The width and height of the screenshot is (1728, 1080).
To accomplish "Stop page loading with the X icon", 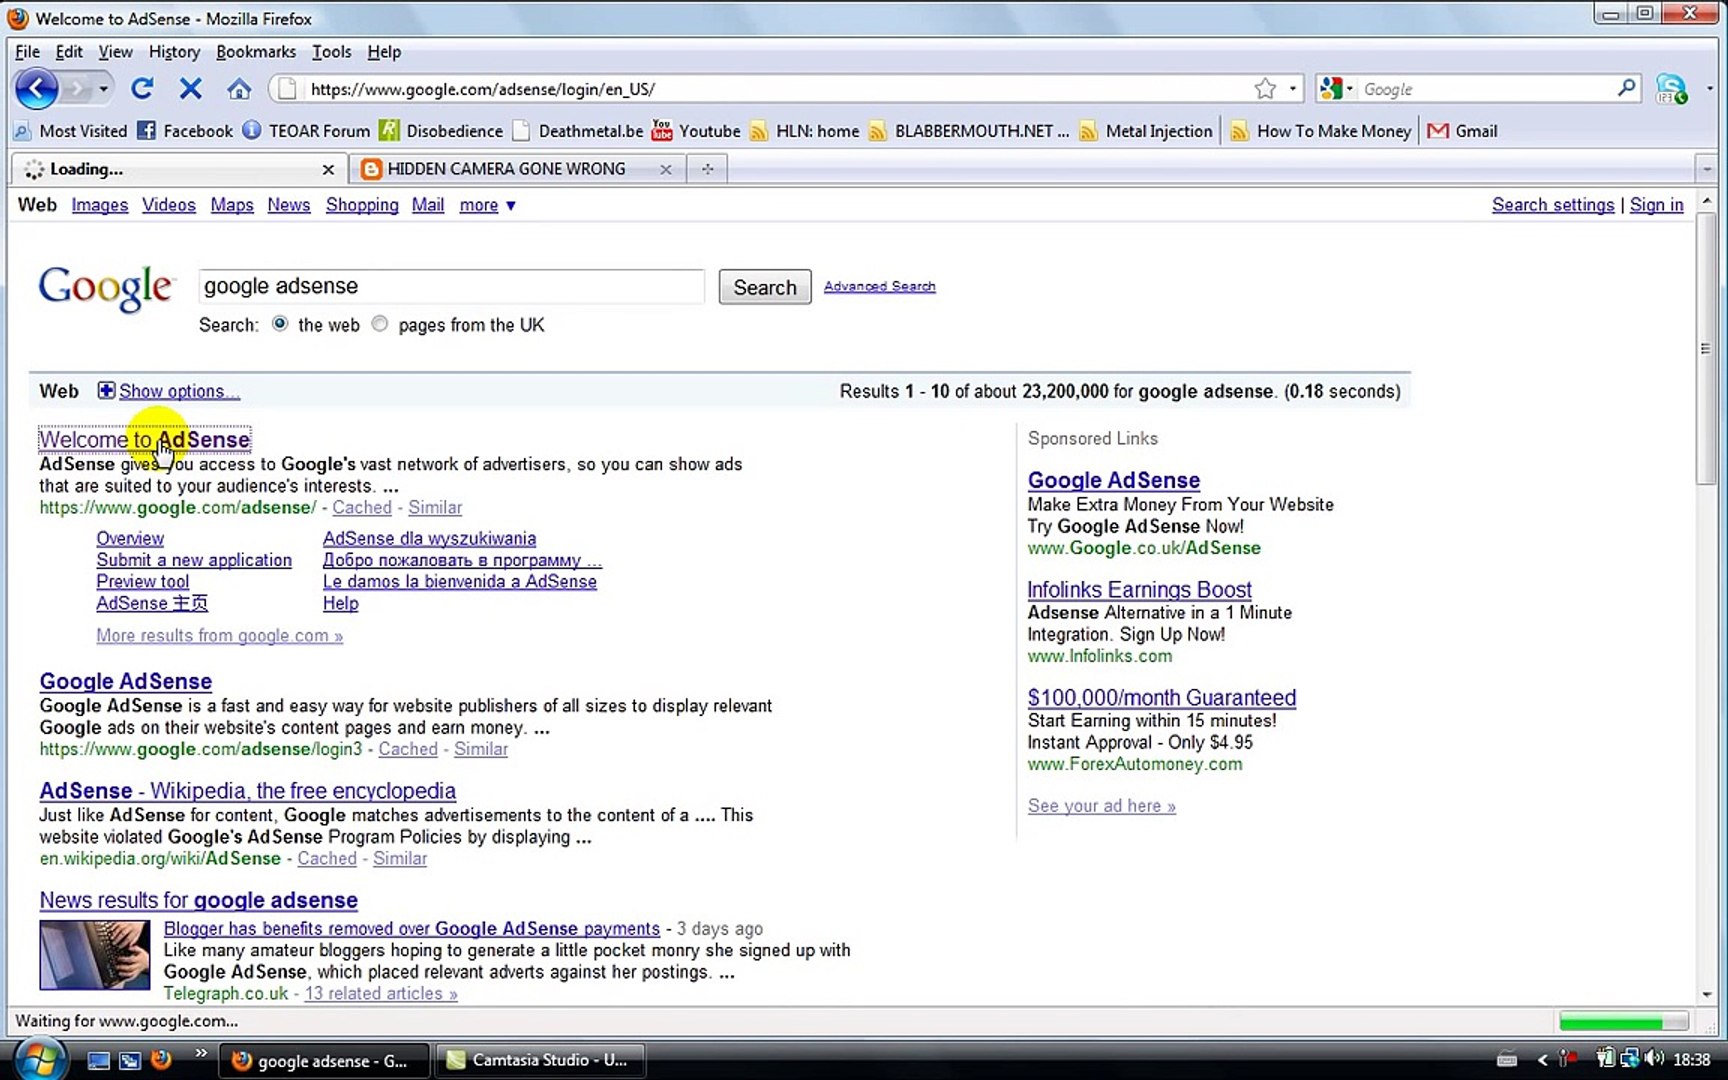I will [190, 89].
